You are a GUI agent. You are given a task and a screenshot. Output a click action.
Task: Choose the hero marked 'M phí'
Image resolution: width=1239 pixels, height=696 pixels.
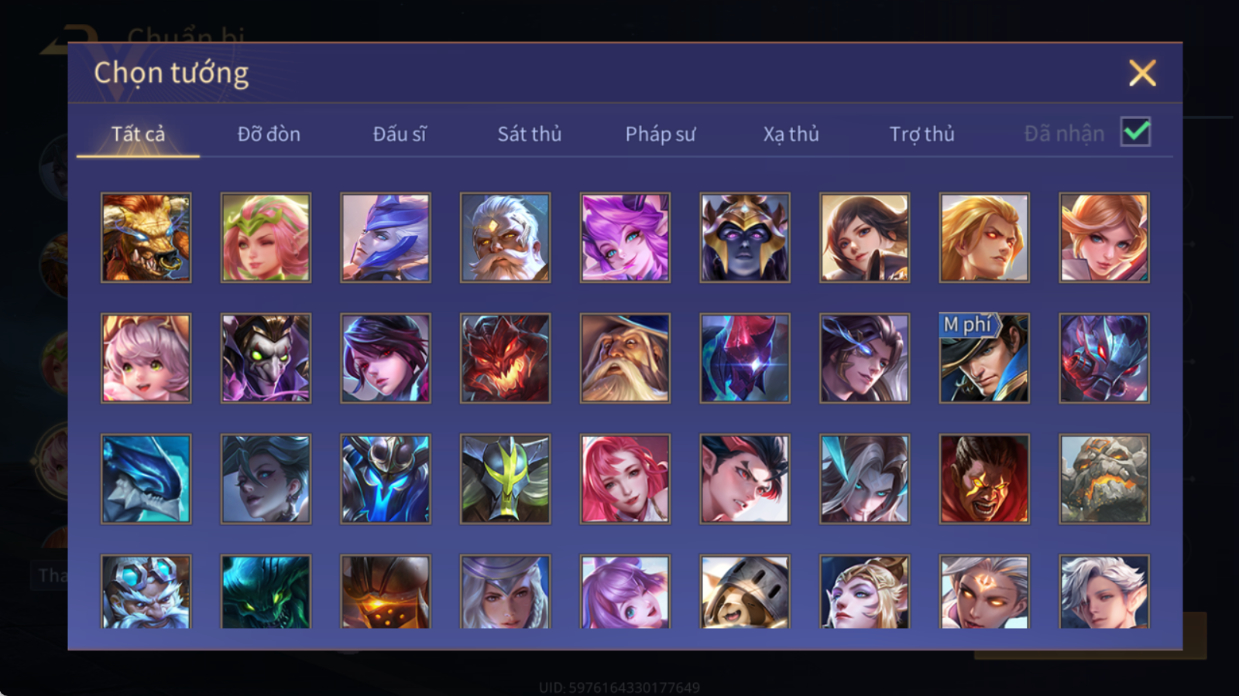coord(984,358)
